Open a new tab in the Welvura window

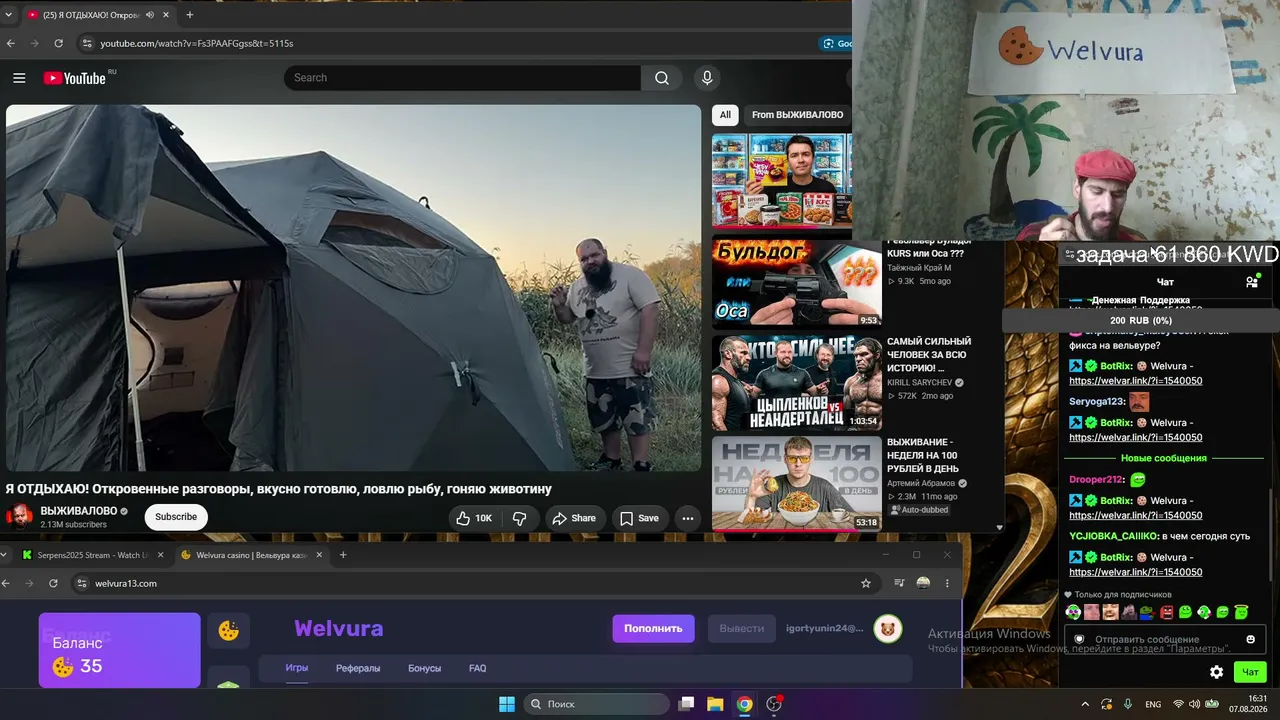[343, 555]
